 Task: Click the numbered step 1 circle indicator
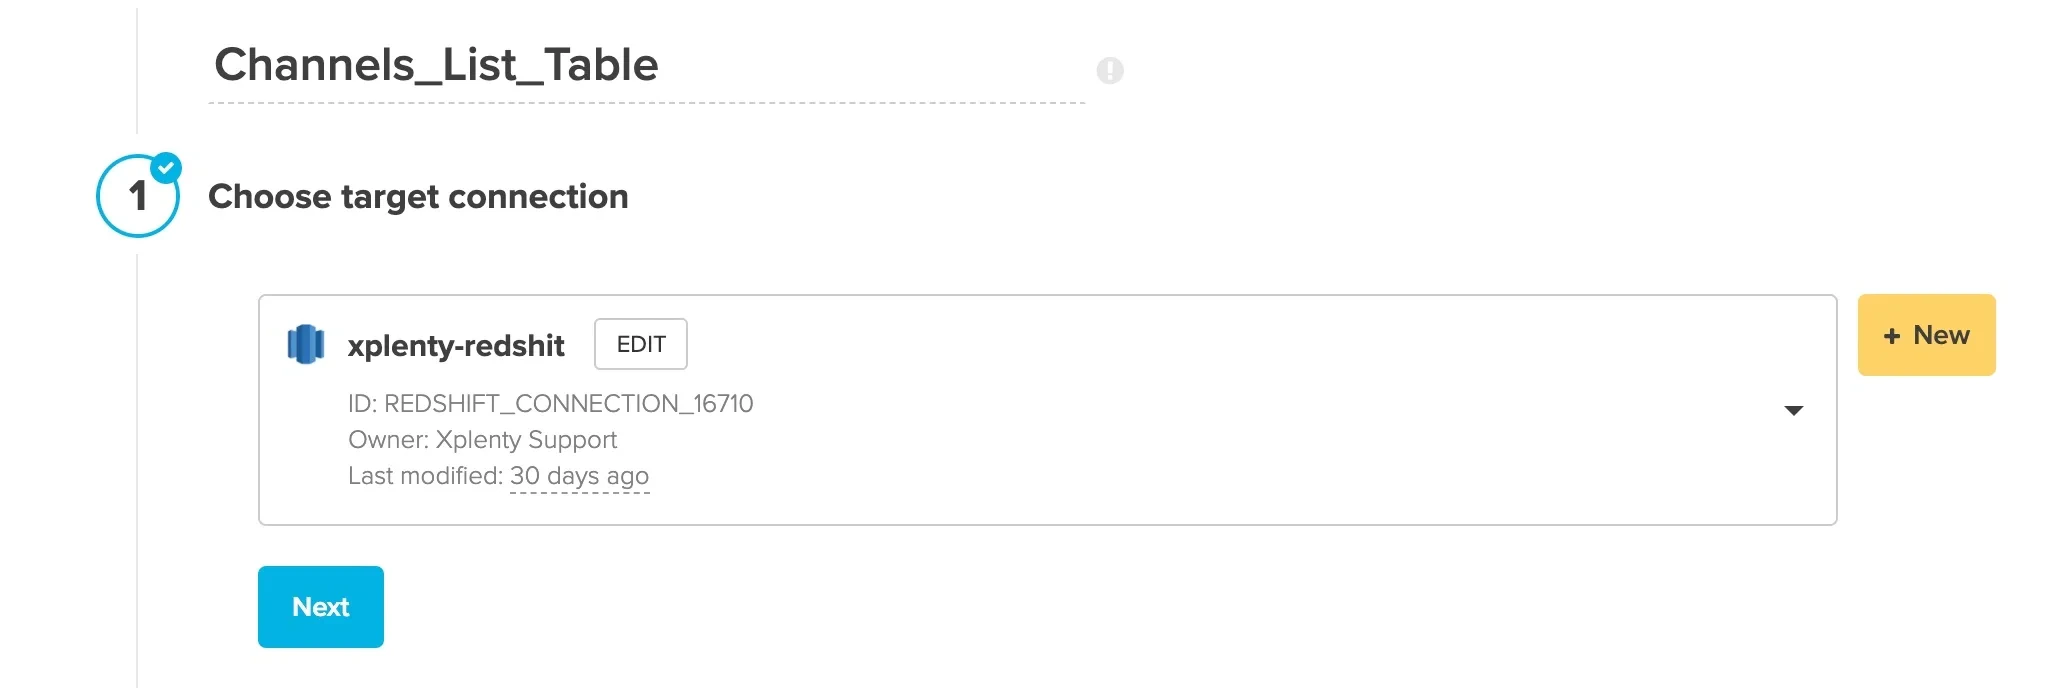coord(137,196)
